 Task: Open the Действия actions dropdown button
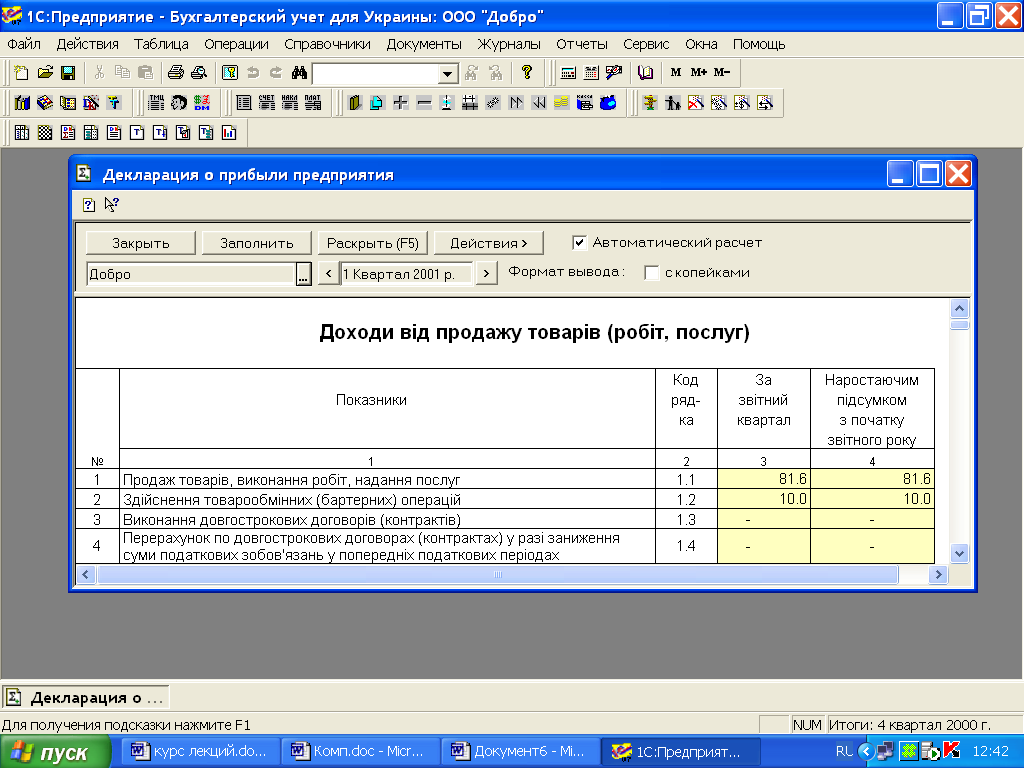click(x=488, y=243)
